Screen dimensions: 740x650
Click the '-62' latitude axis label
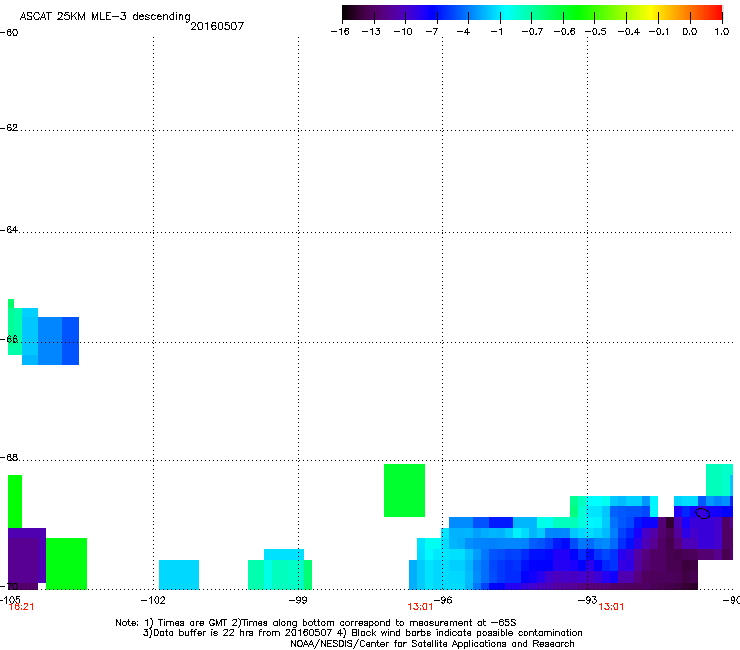click(9, 128)
